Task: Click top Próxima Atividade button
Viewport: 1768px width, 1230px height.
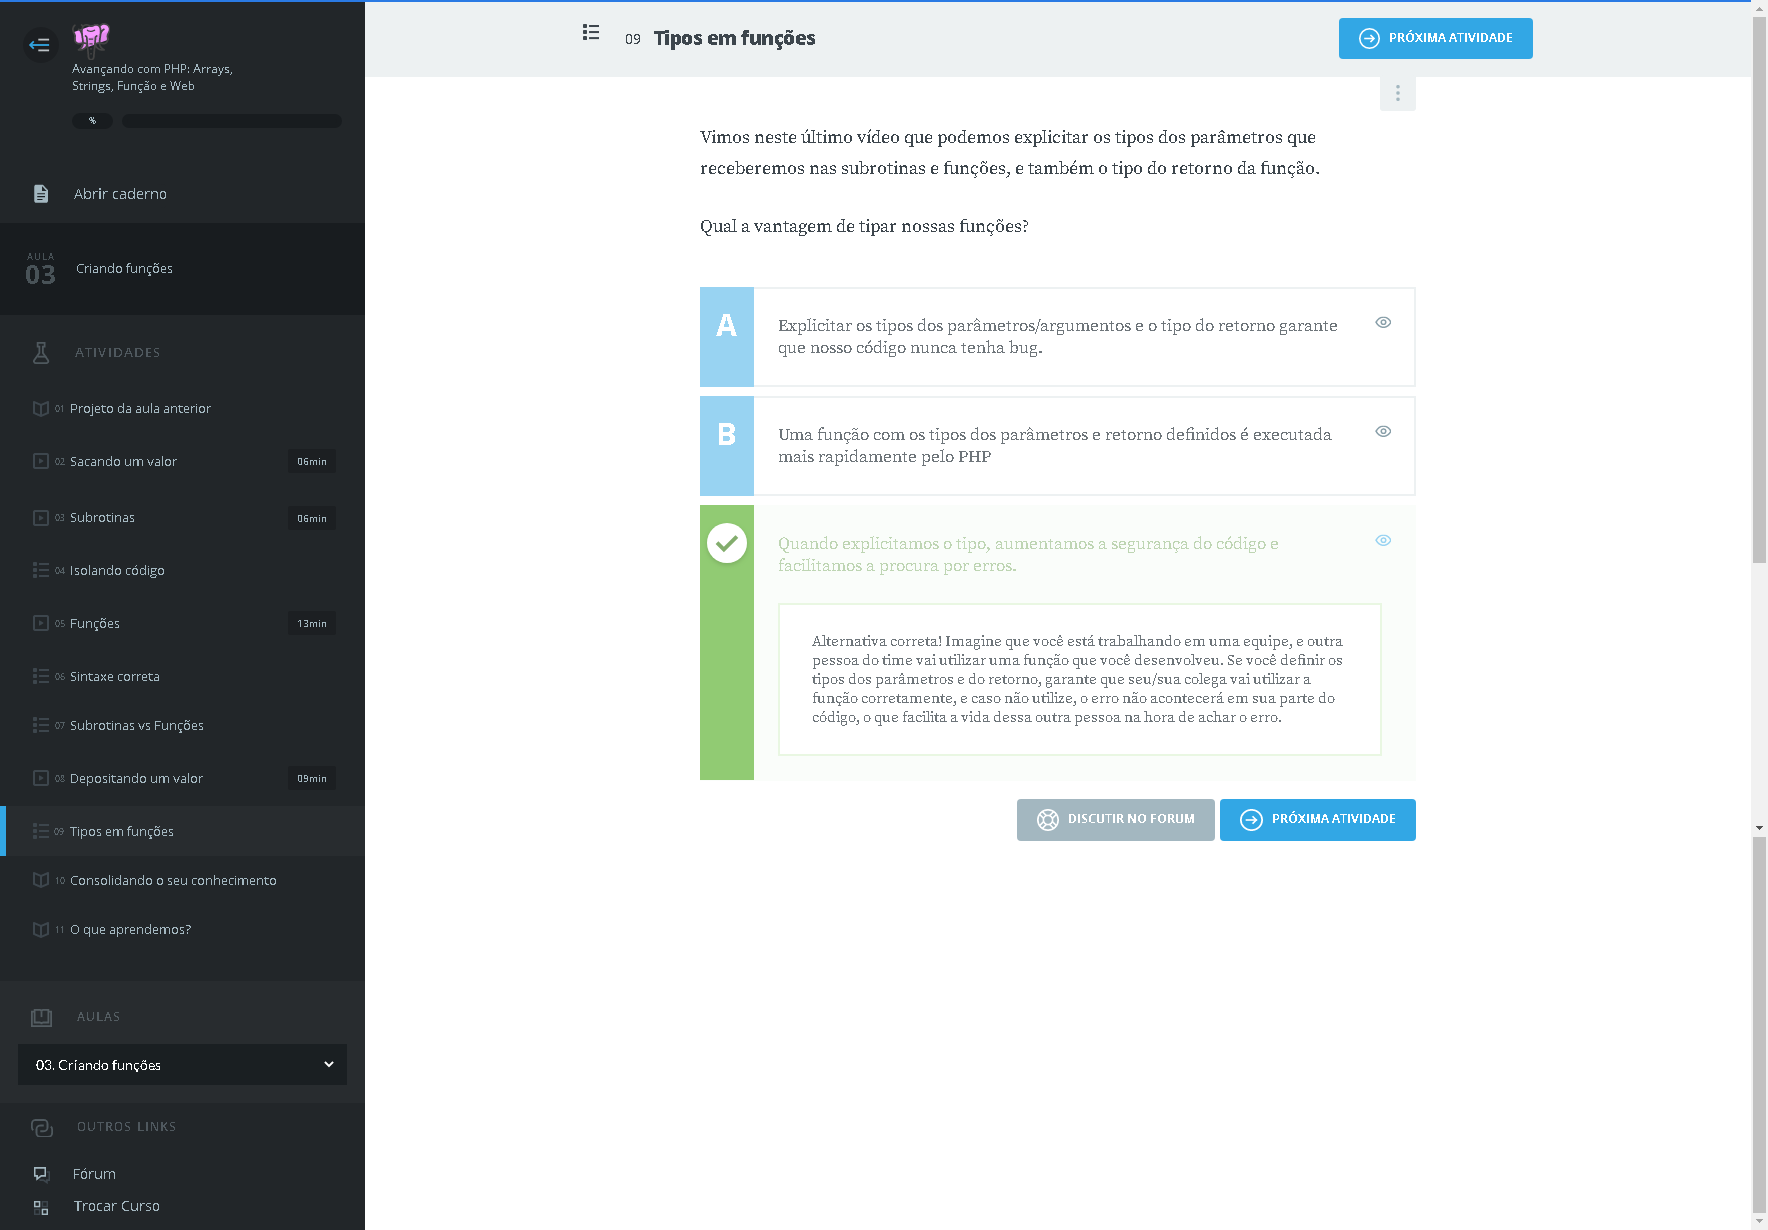Action: 1435,38
